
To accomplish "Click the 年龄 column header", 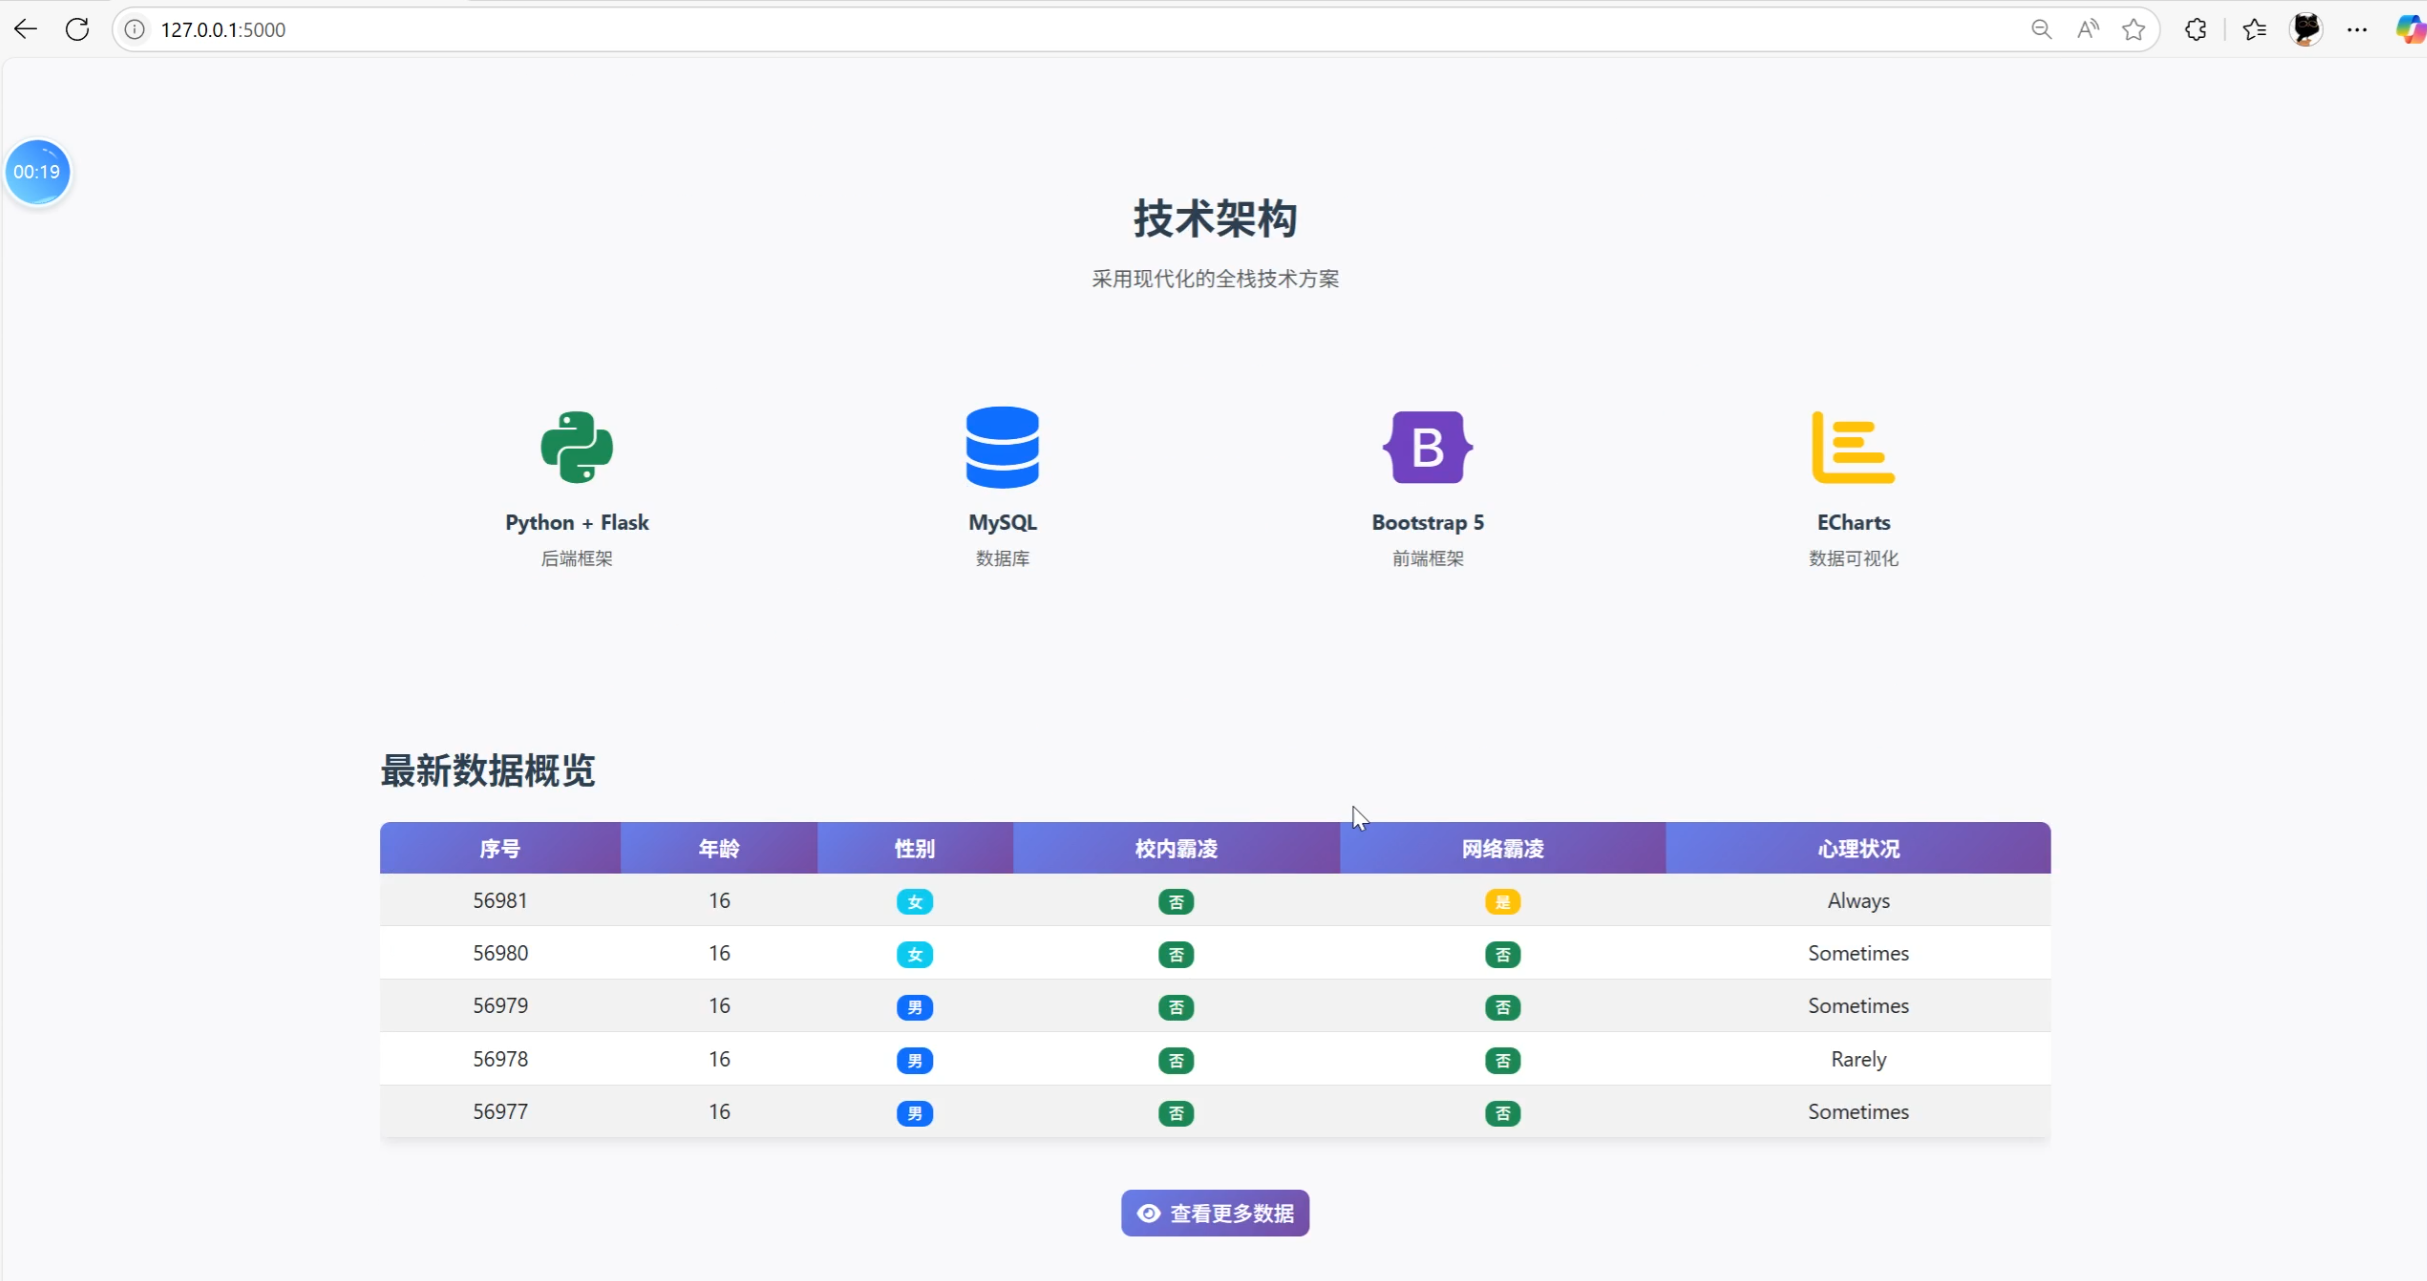I will (x=719, y=848).
